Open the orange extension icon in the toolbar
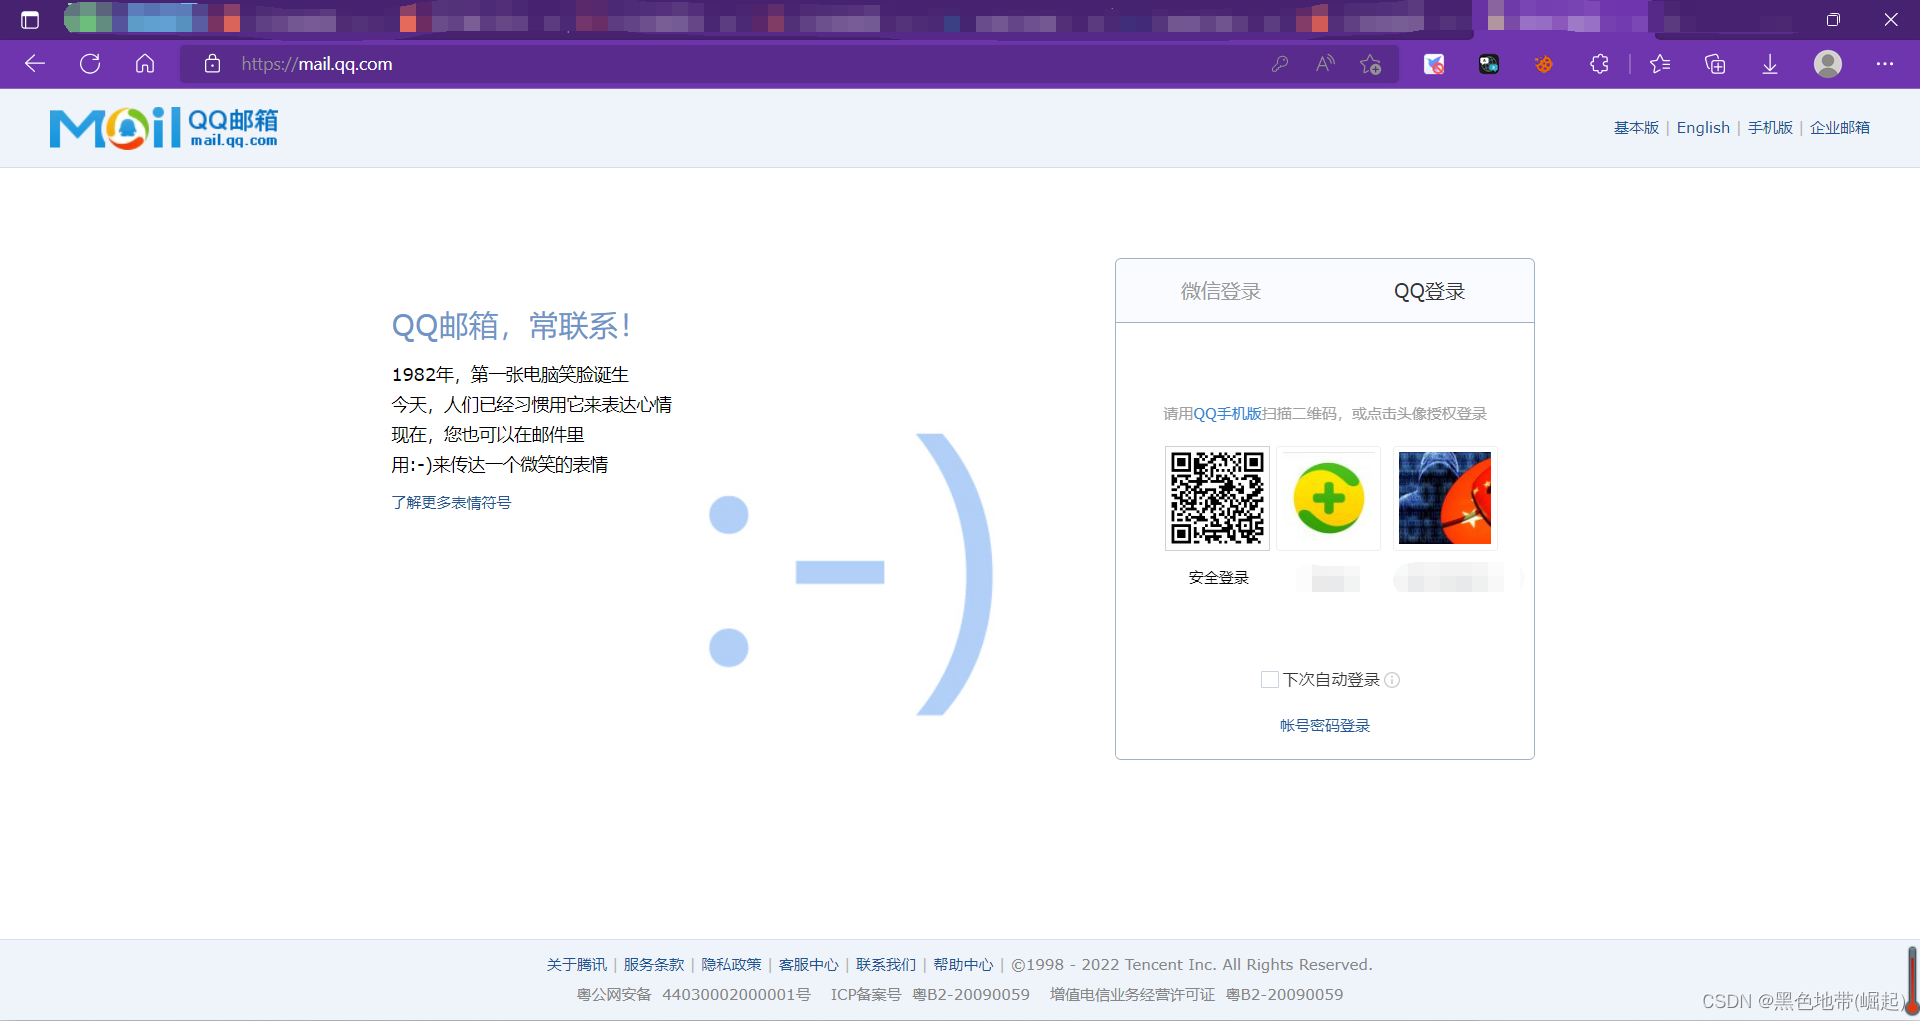The height and width of the screenshot is (1021, 1920). pyautogui.click(x=1544, y=64)
